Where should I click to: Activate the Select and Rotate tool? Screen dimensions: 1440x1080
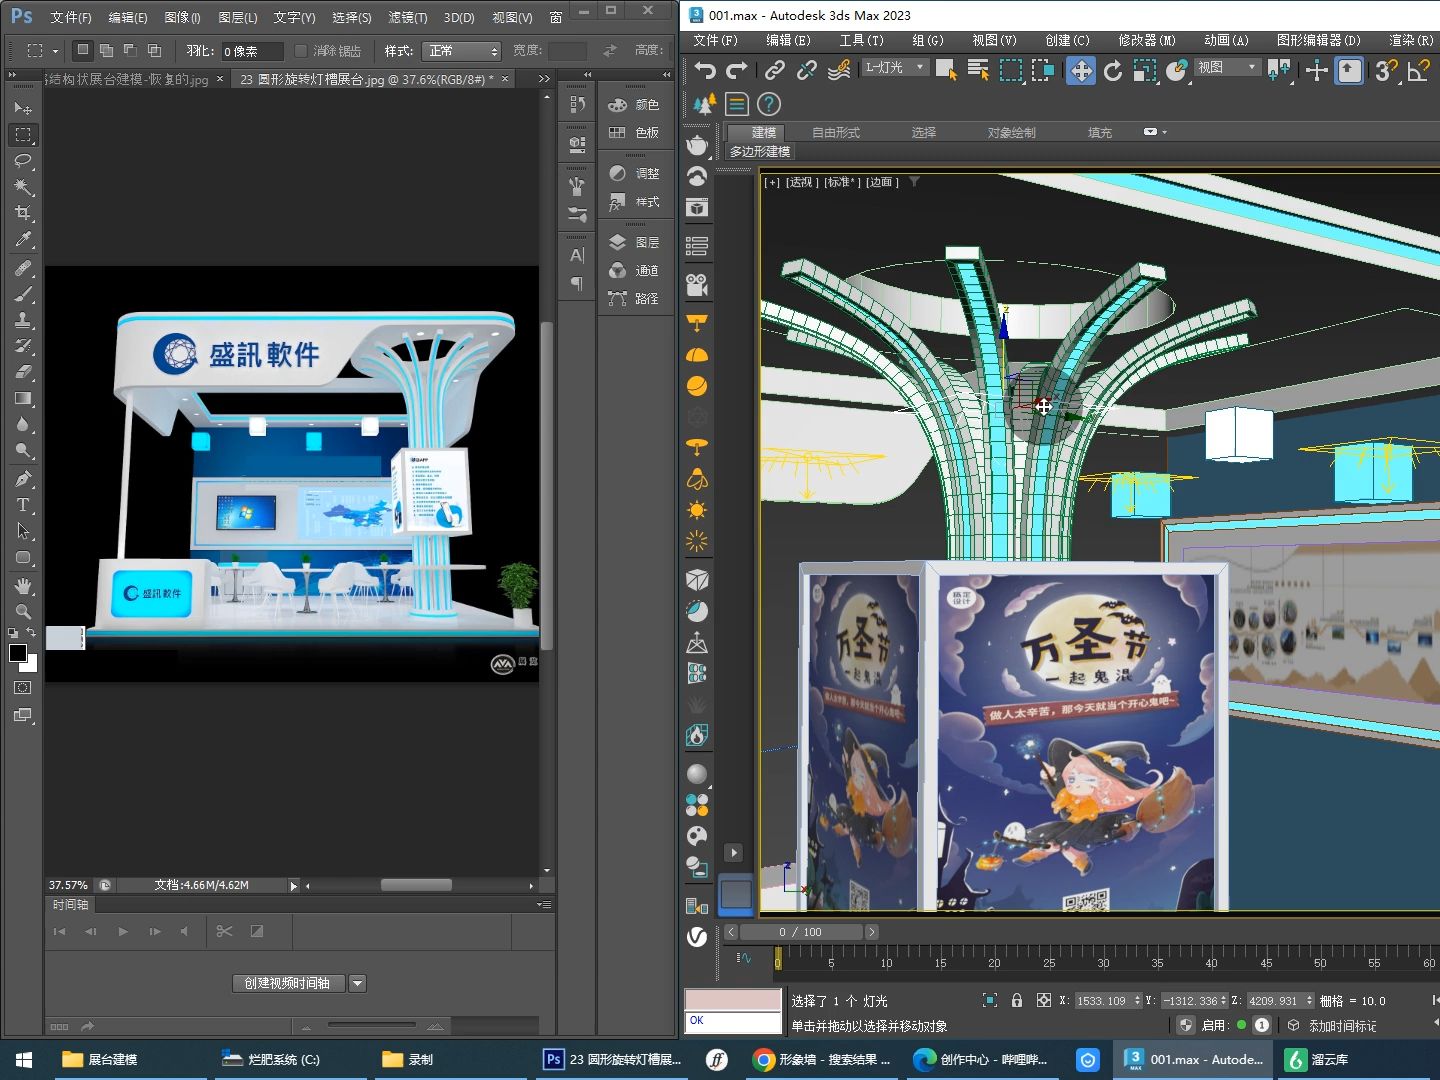[1113, 70]
